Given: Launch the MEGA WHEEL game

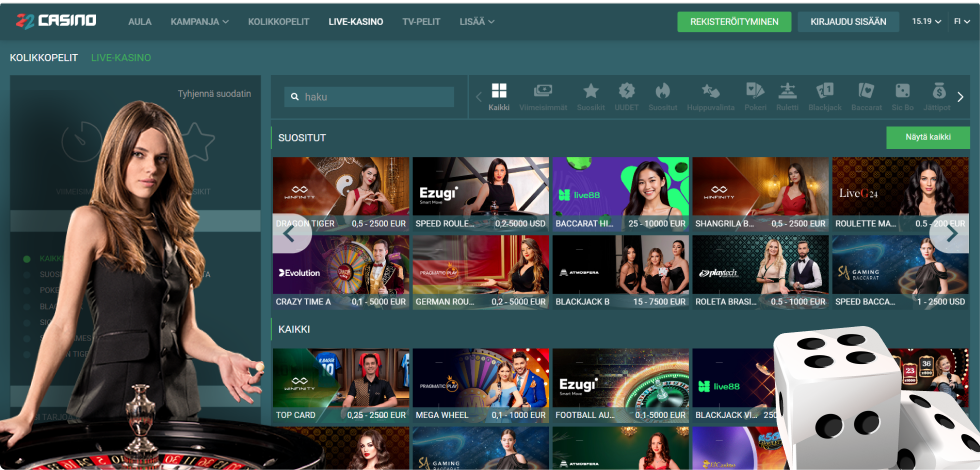Looking at the screenshot, I should pos(481,386).
